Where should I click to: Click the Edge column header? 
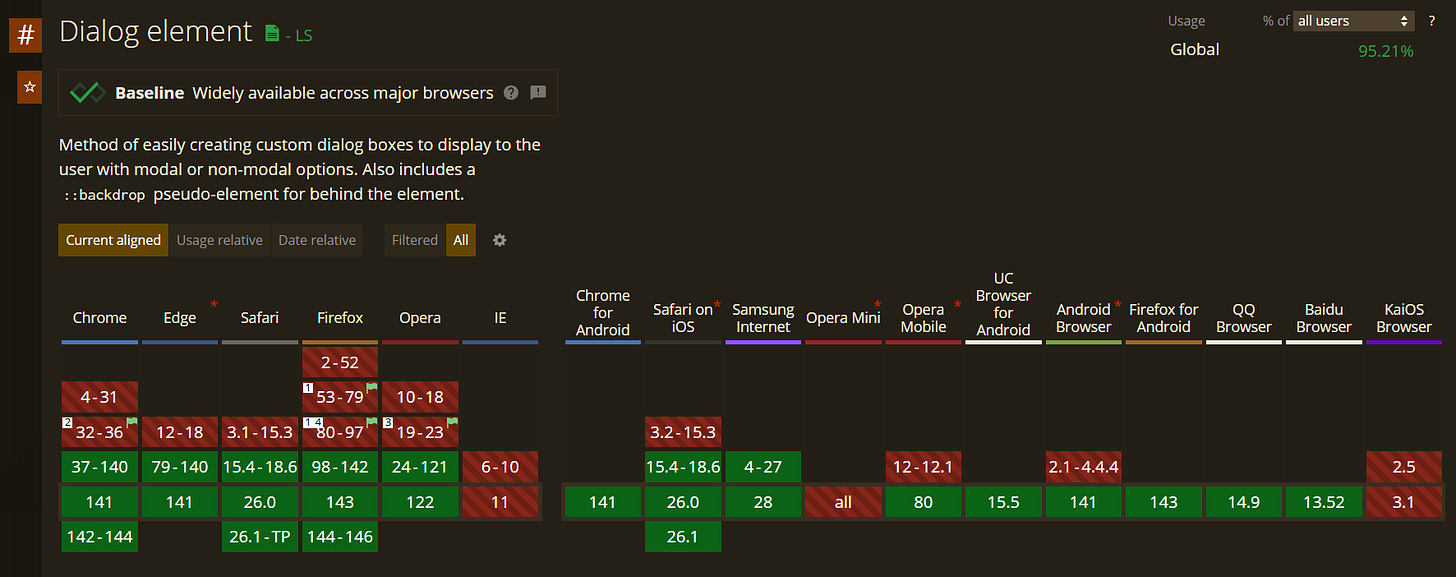(x=180, y=318)
